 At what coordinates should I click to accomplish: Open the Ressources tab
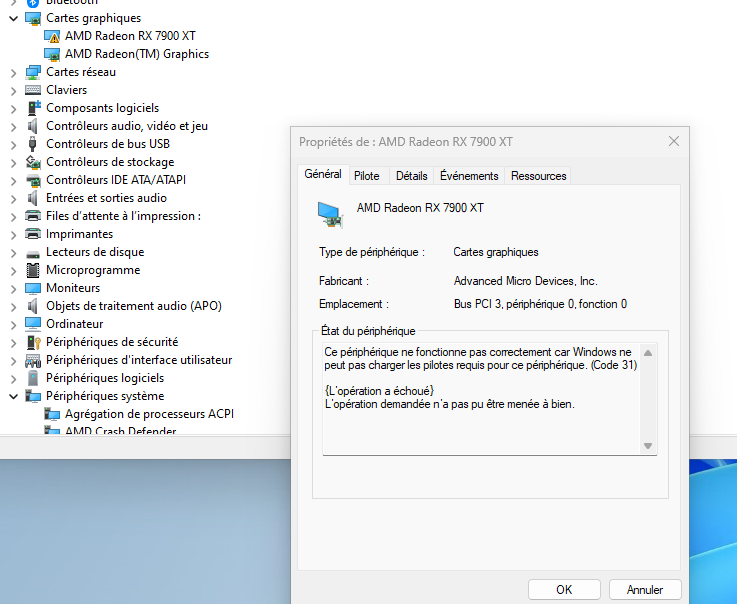538,176
